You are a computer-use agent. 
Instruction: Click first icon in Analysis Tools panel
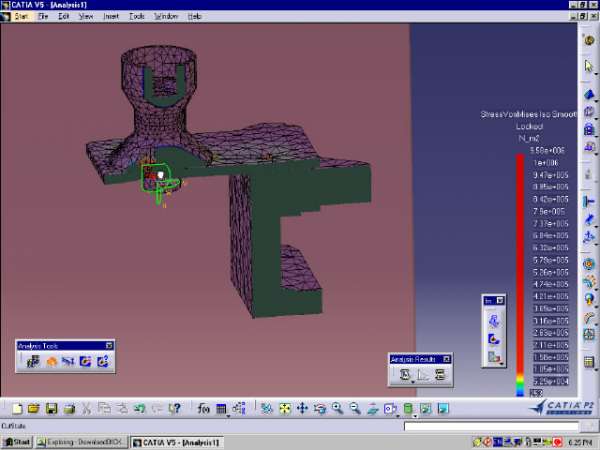(x=33, y=361)
